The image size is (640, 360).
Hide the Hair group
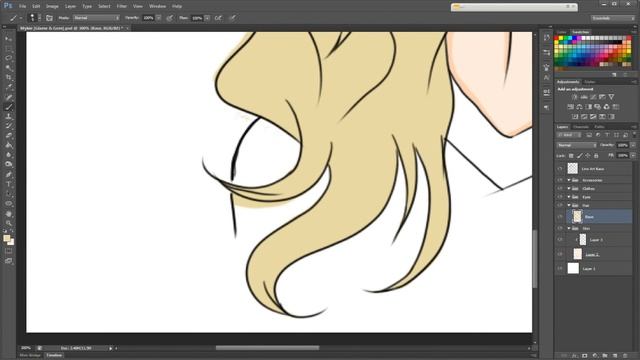[x=560, y=205]
